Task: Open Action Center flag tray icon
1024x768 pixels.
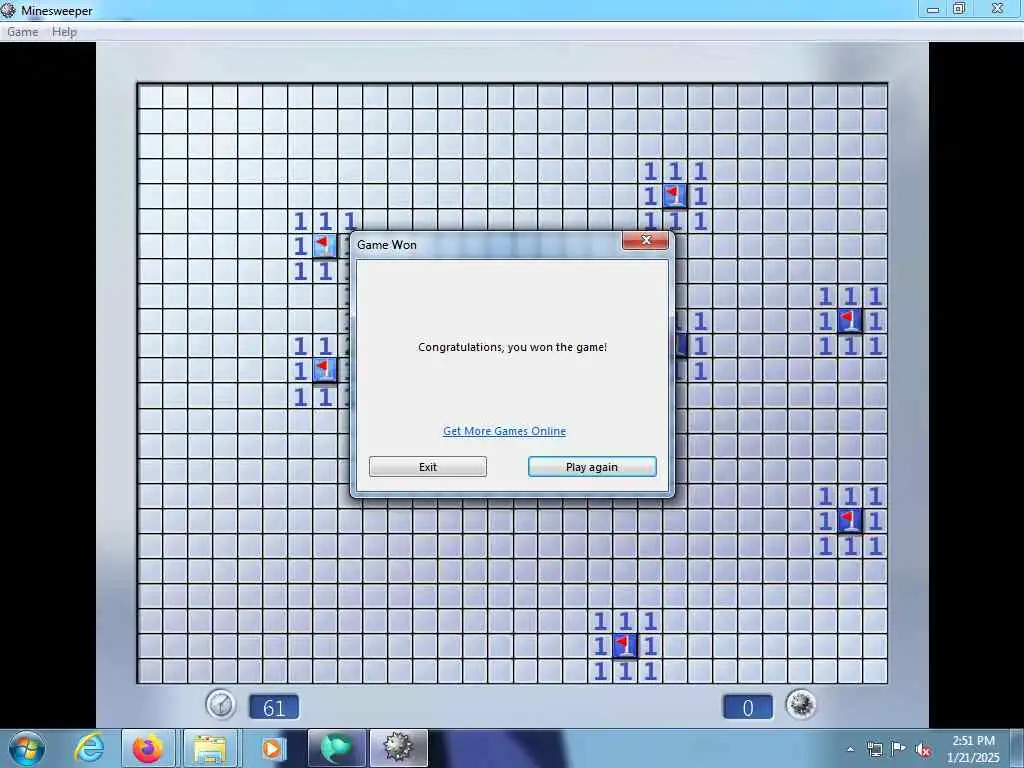Action: point(899,749)
